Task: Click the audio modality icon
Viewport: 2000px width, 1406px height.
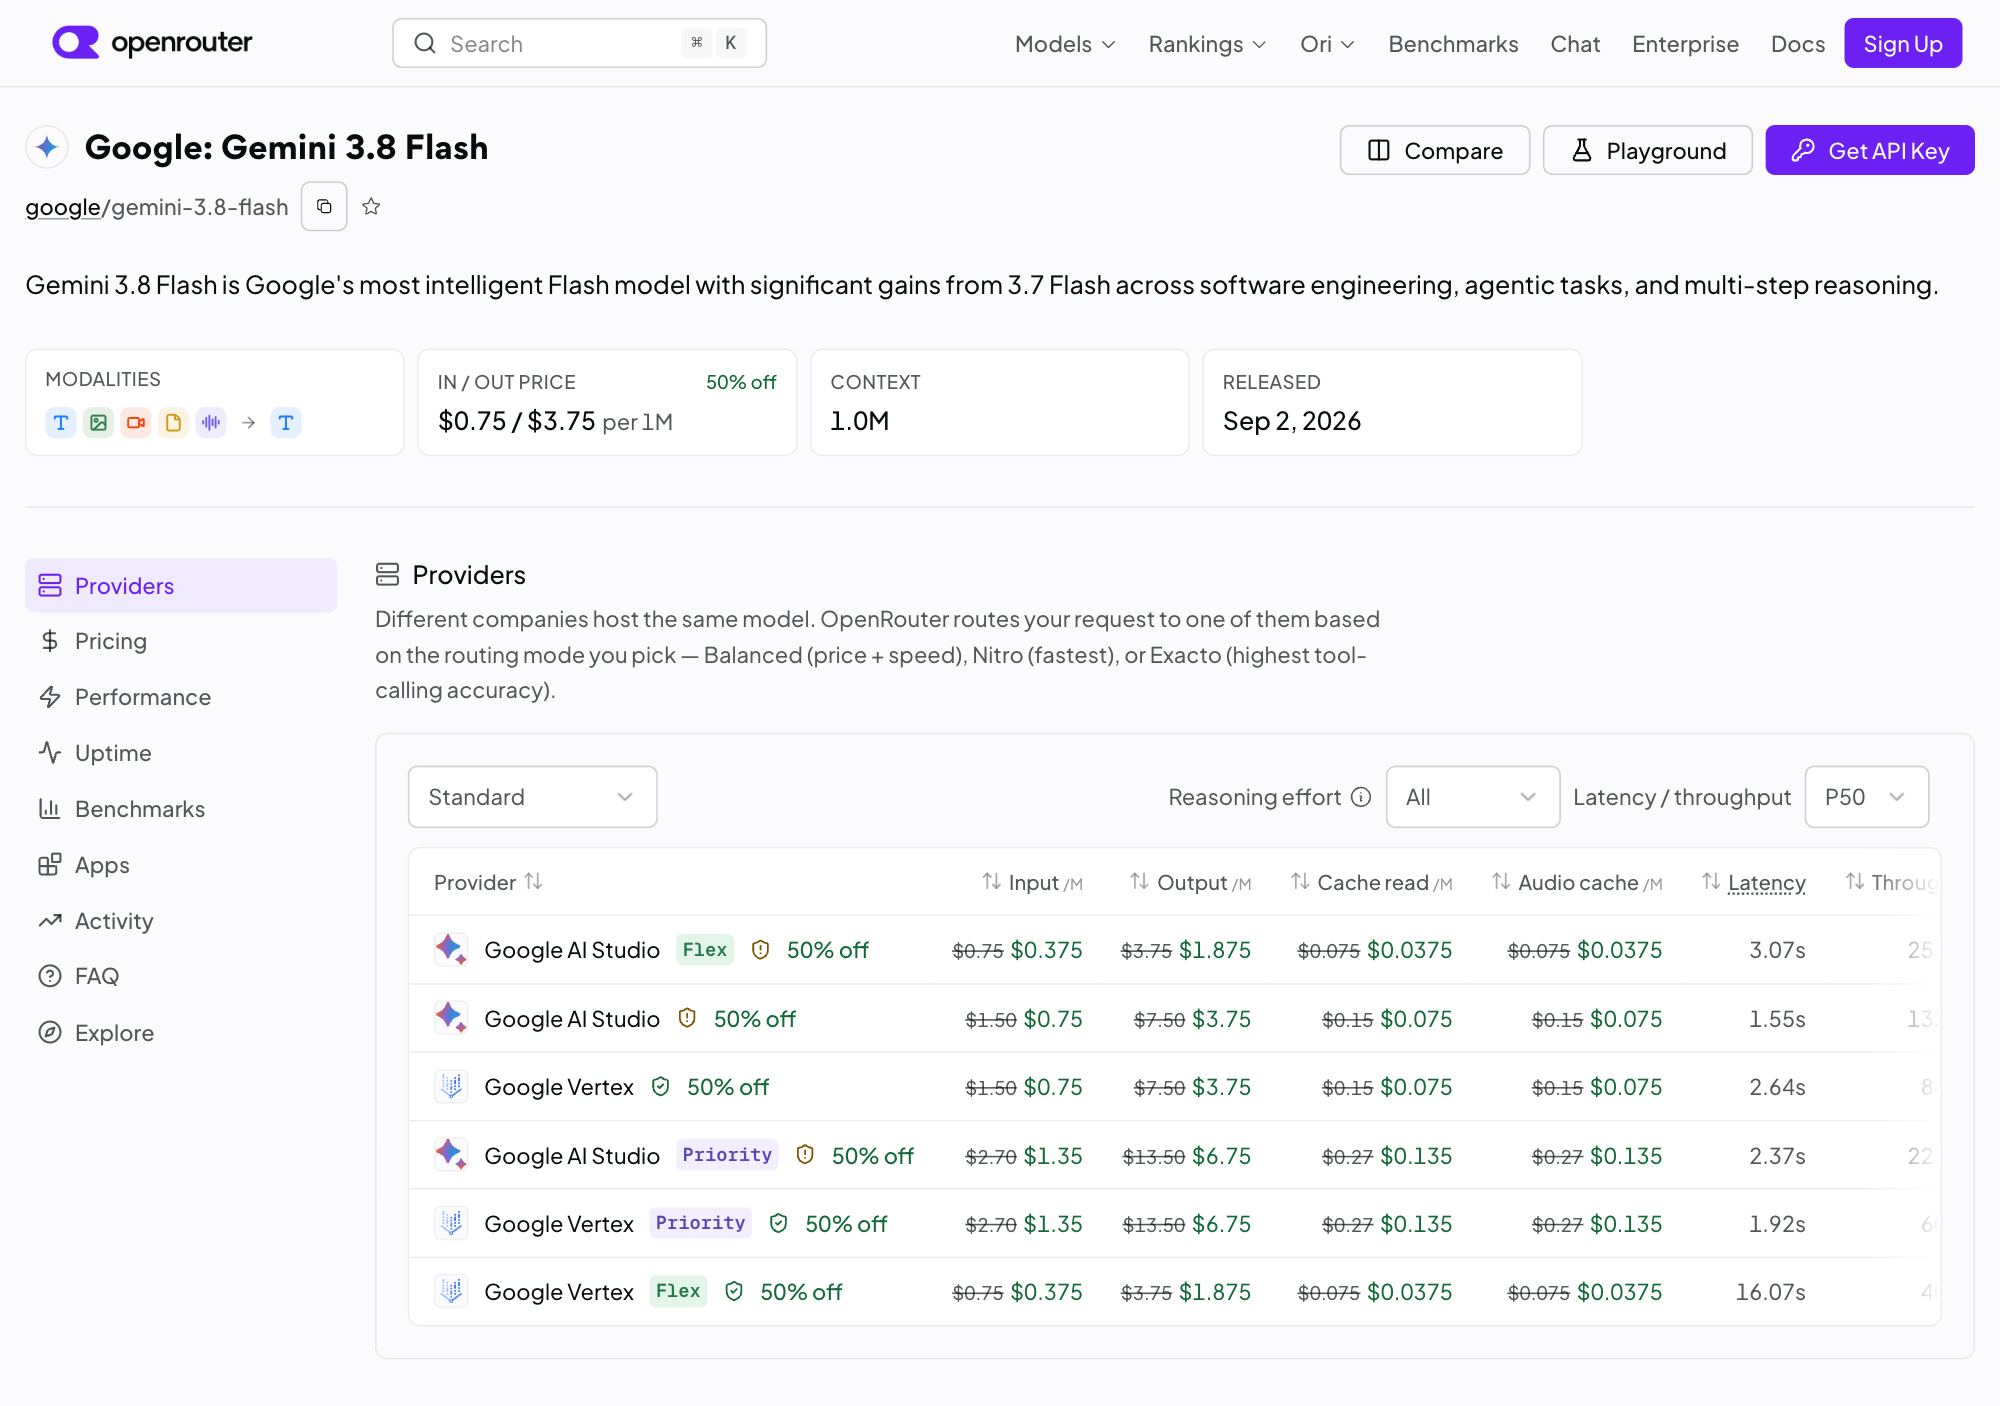Action: point(211,423)
